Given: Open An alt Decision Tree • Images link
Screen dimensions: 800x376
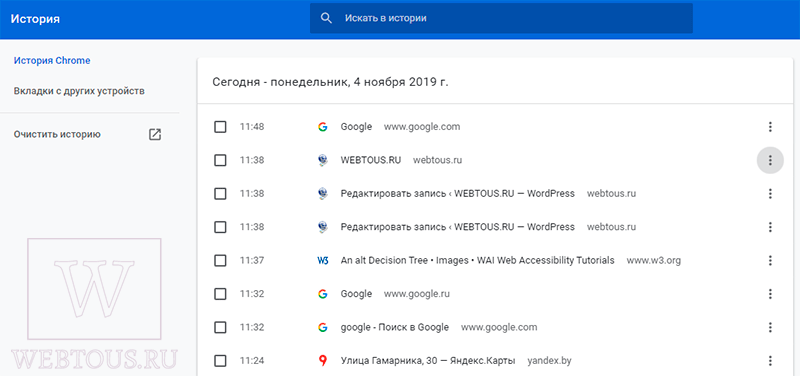Looking at the screenshot, I should tap(477, 261).
